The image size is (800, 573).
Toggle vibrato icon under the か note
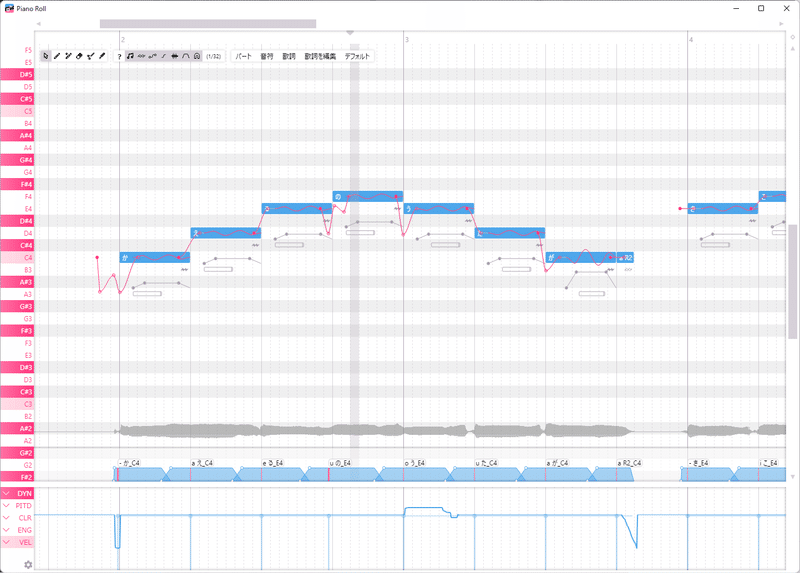184,269
